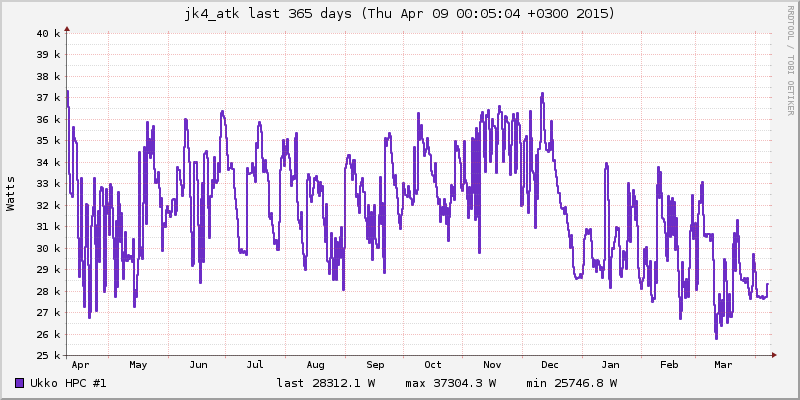The height and width of the screenshot is (400, 800).
Task: Click the 35 k y-axis tick label
Action: (x=49, y=141)
